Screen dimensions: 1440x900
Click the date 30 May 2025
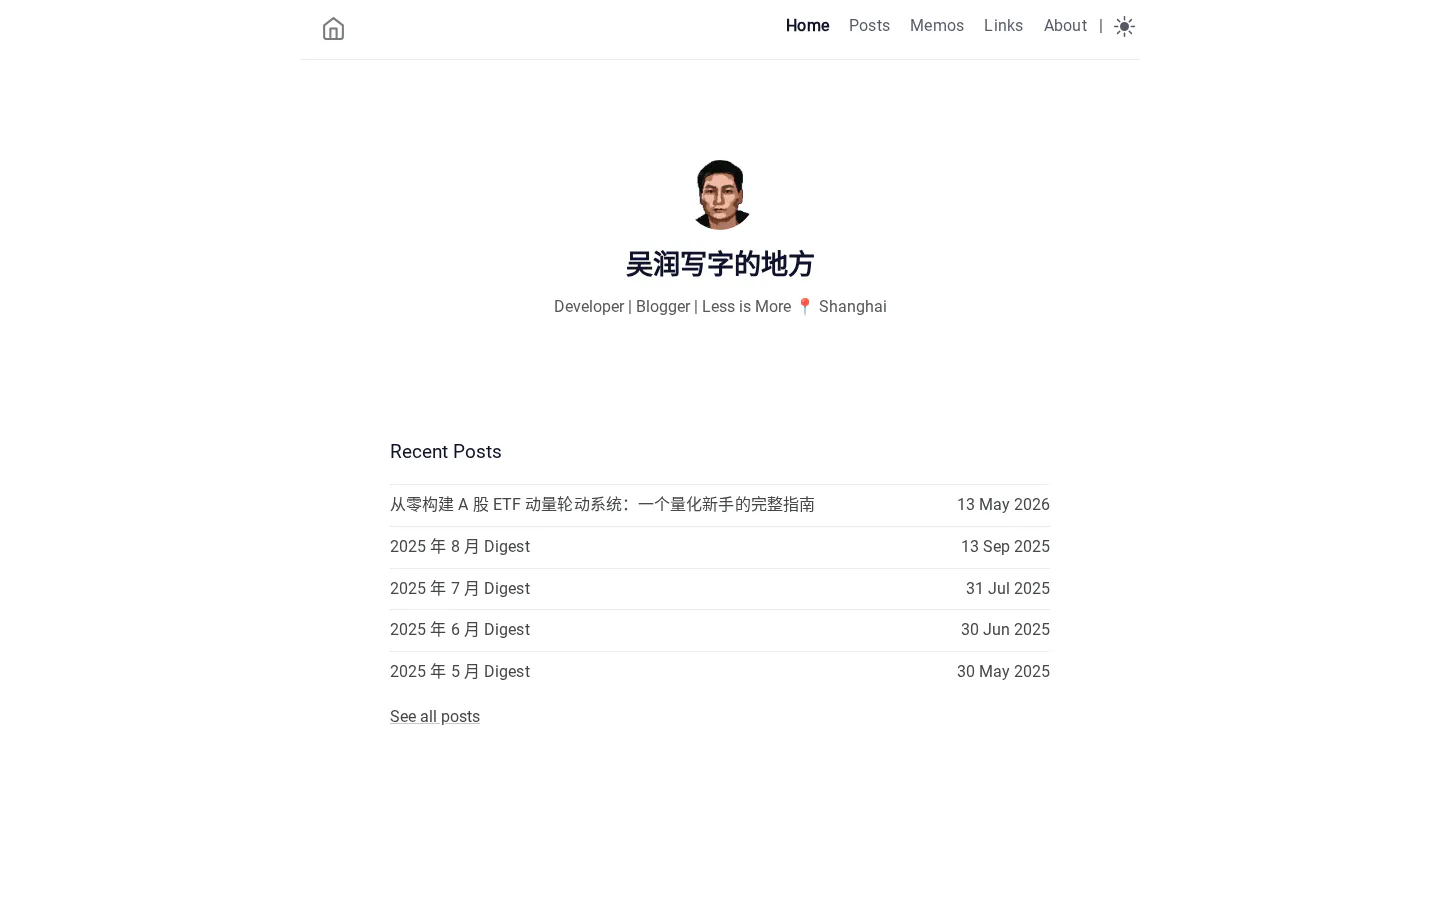1003,672
